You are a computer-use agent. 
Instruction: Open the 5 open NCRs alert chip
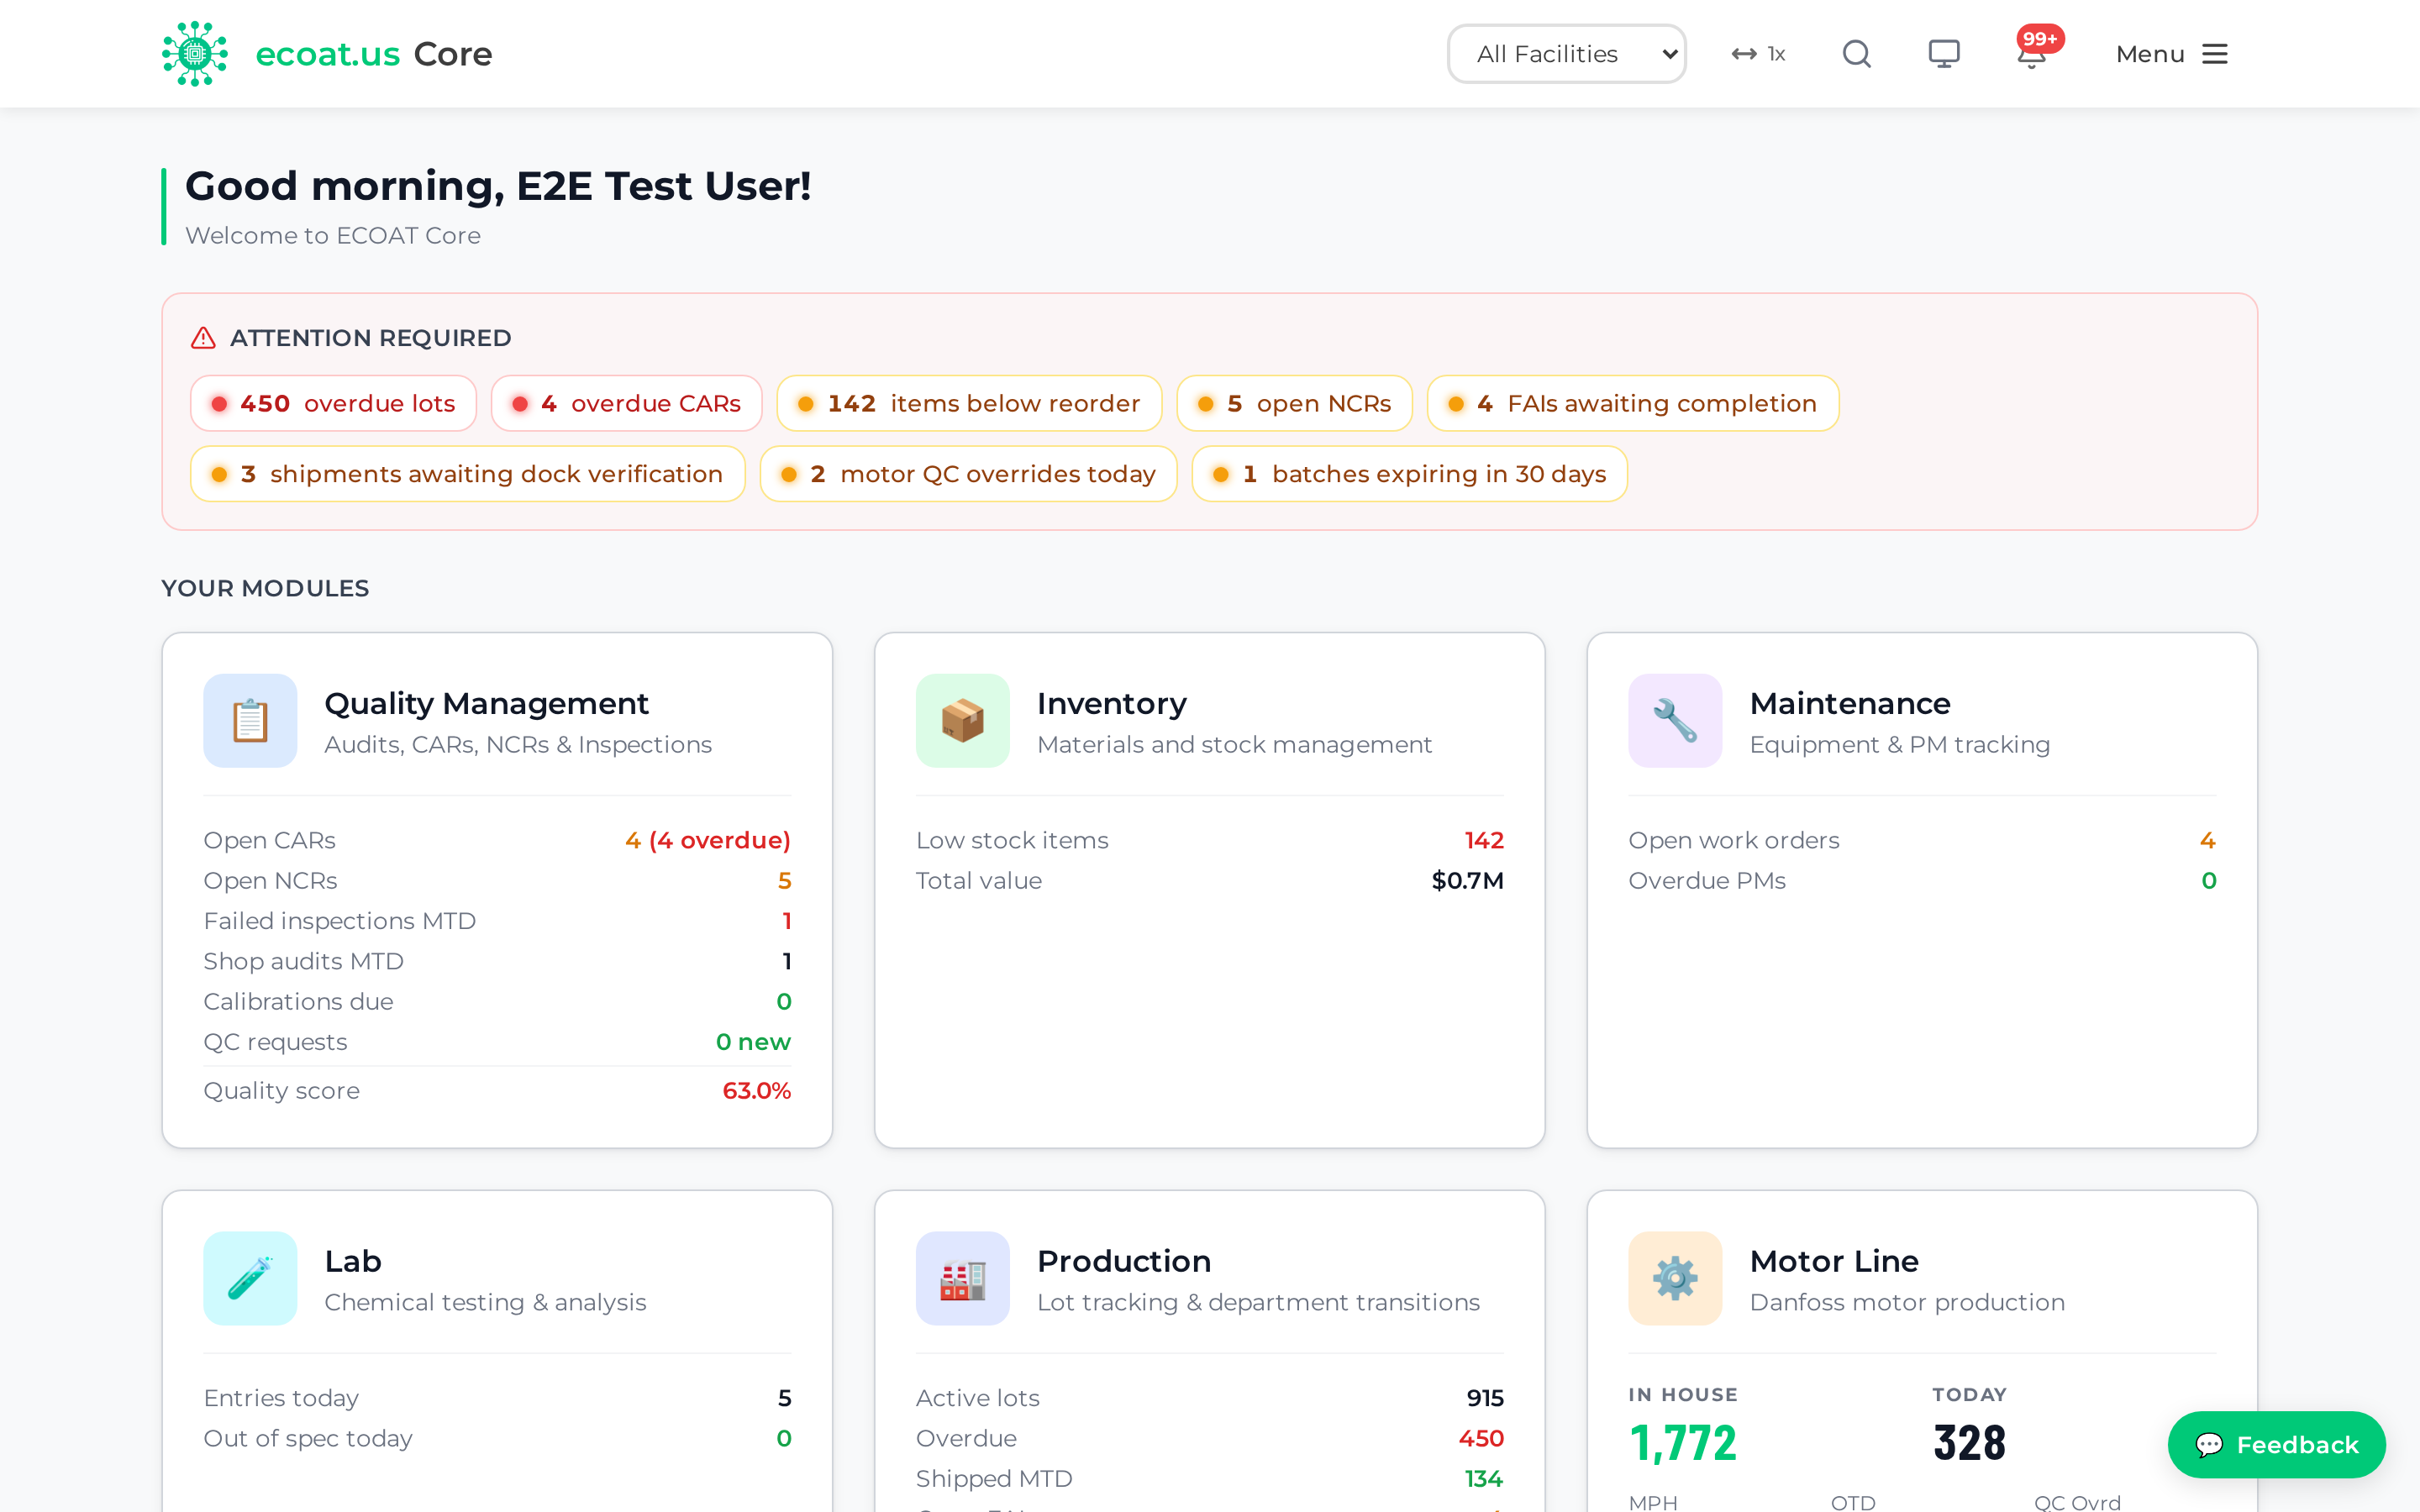point(1294,404)
